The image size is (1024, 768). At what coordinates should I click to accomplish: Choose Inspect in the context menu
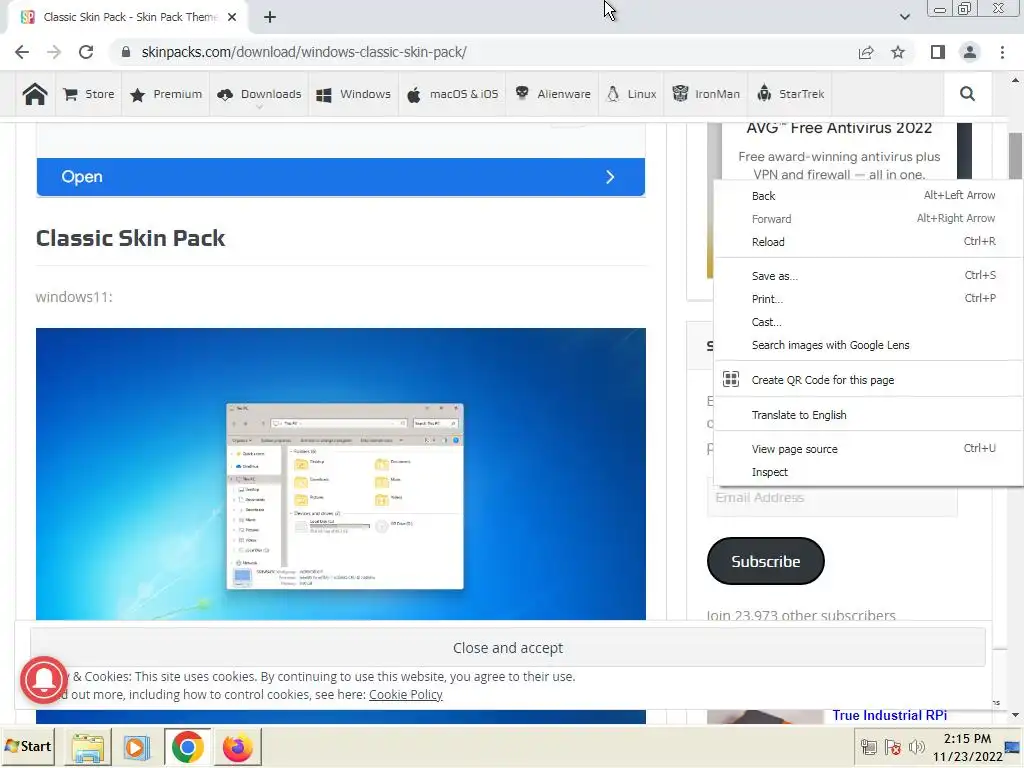pos(869,472)
